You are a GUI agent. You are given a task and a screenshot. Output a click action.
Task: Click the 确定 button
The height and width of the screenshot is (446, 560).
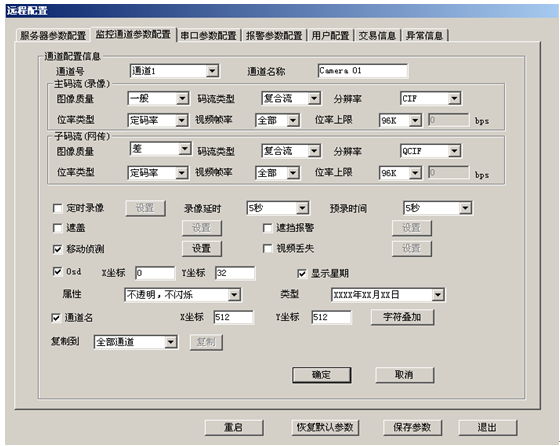(x=321, y=375)
